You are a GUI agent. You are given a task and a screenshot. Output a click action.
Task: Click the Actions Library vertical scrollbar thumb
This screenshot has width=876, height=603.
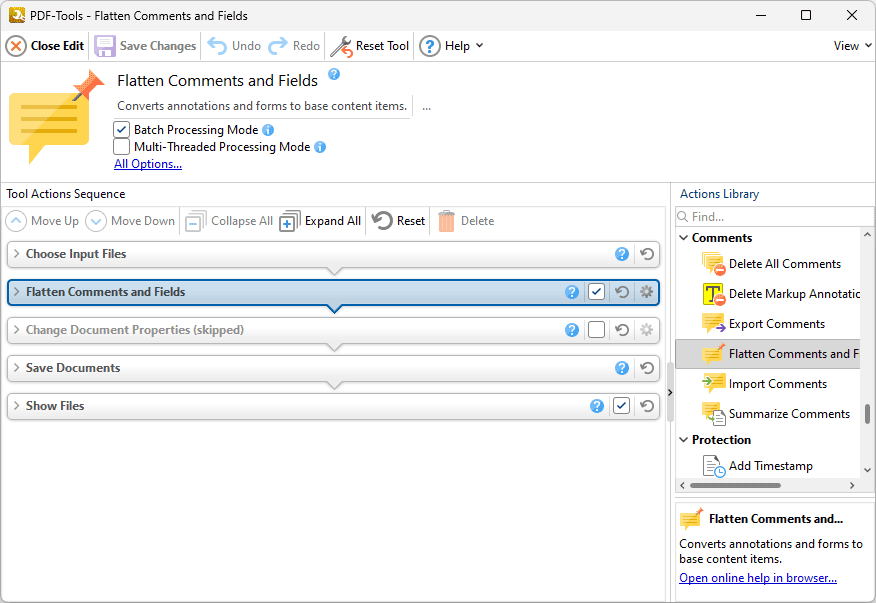[x=867, y=414]
